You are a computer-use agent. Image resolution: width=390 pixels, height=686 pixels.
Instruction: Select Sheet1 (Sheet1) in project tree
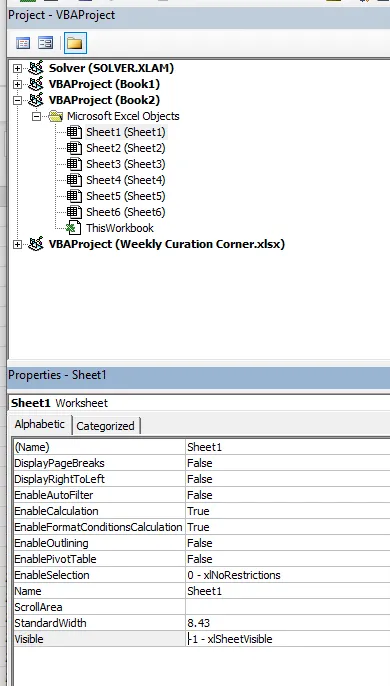click(x=126, y=132)
